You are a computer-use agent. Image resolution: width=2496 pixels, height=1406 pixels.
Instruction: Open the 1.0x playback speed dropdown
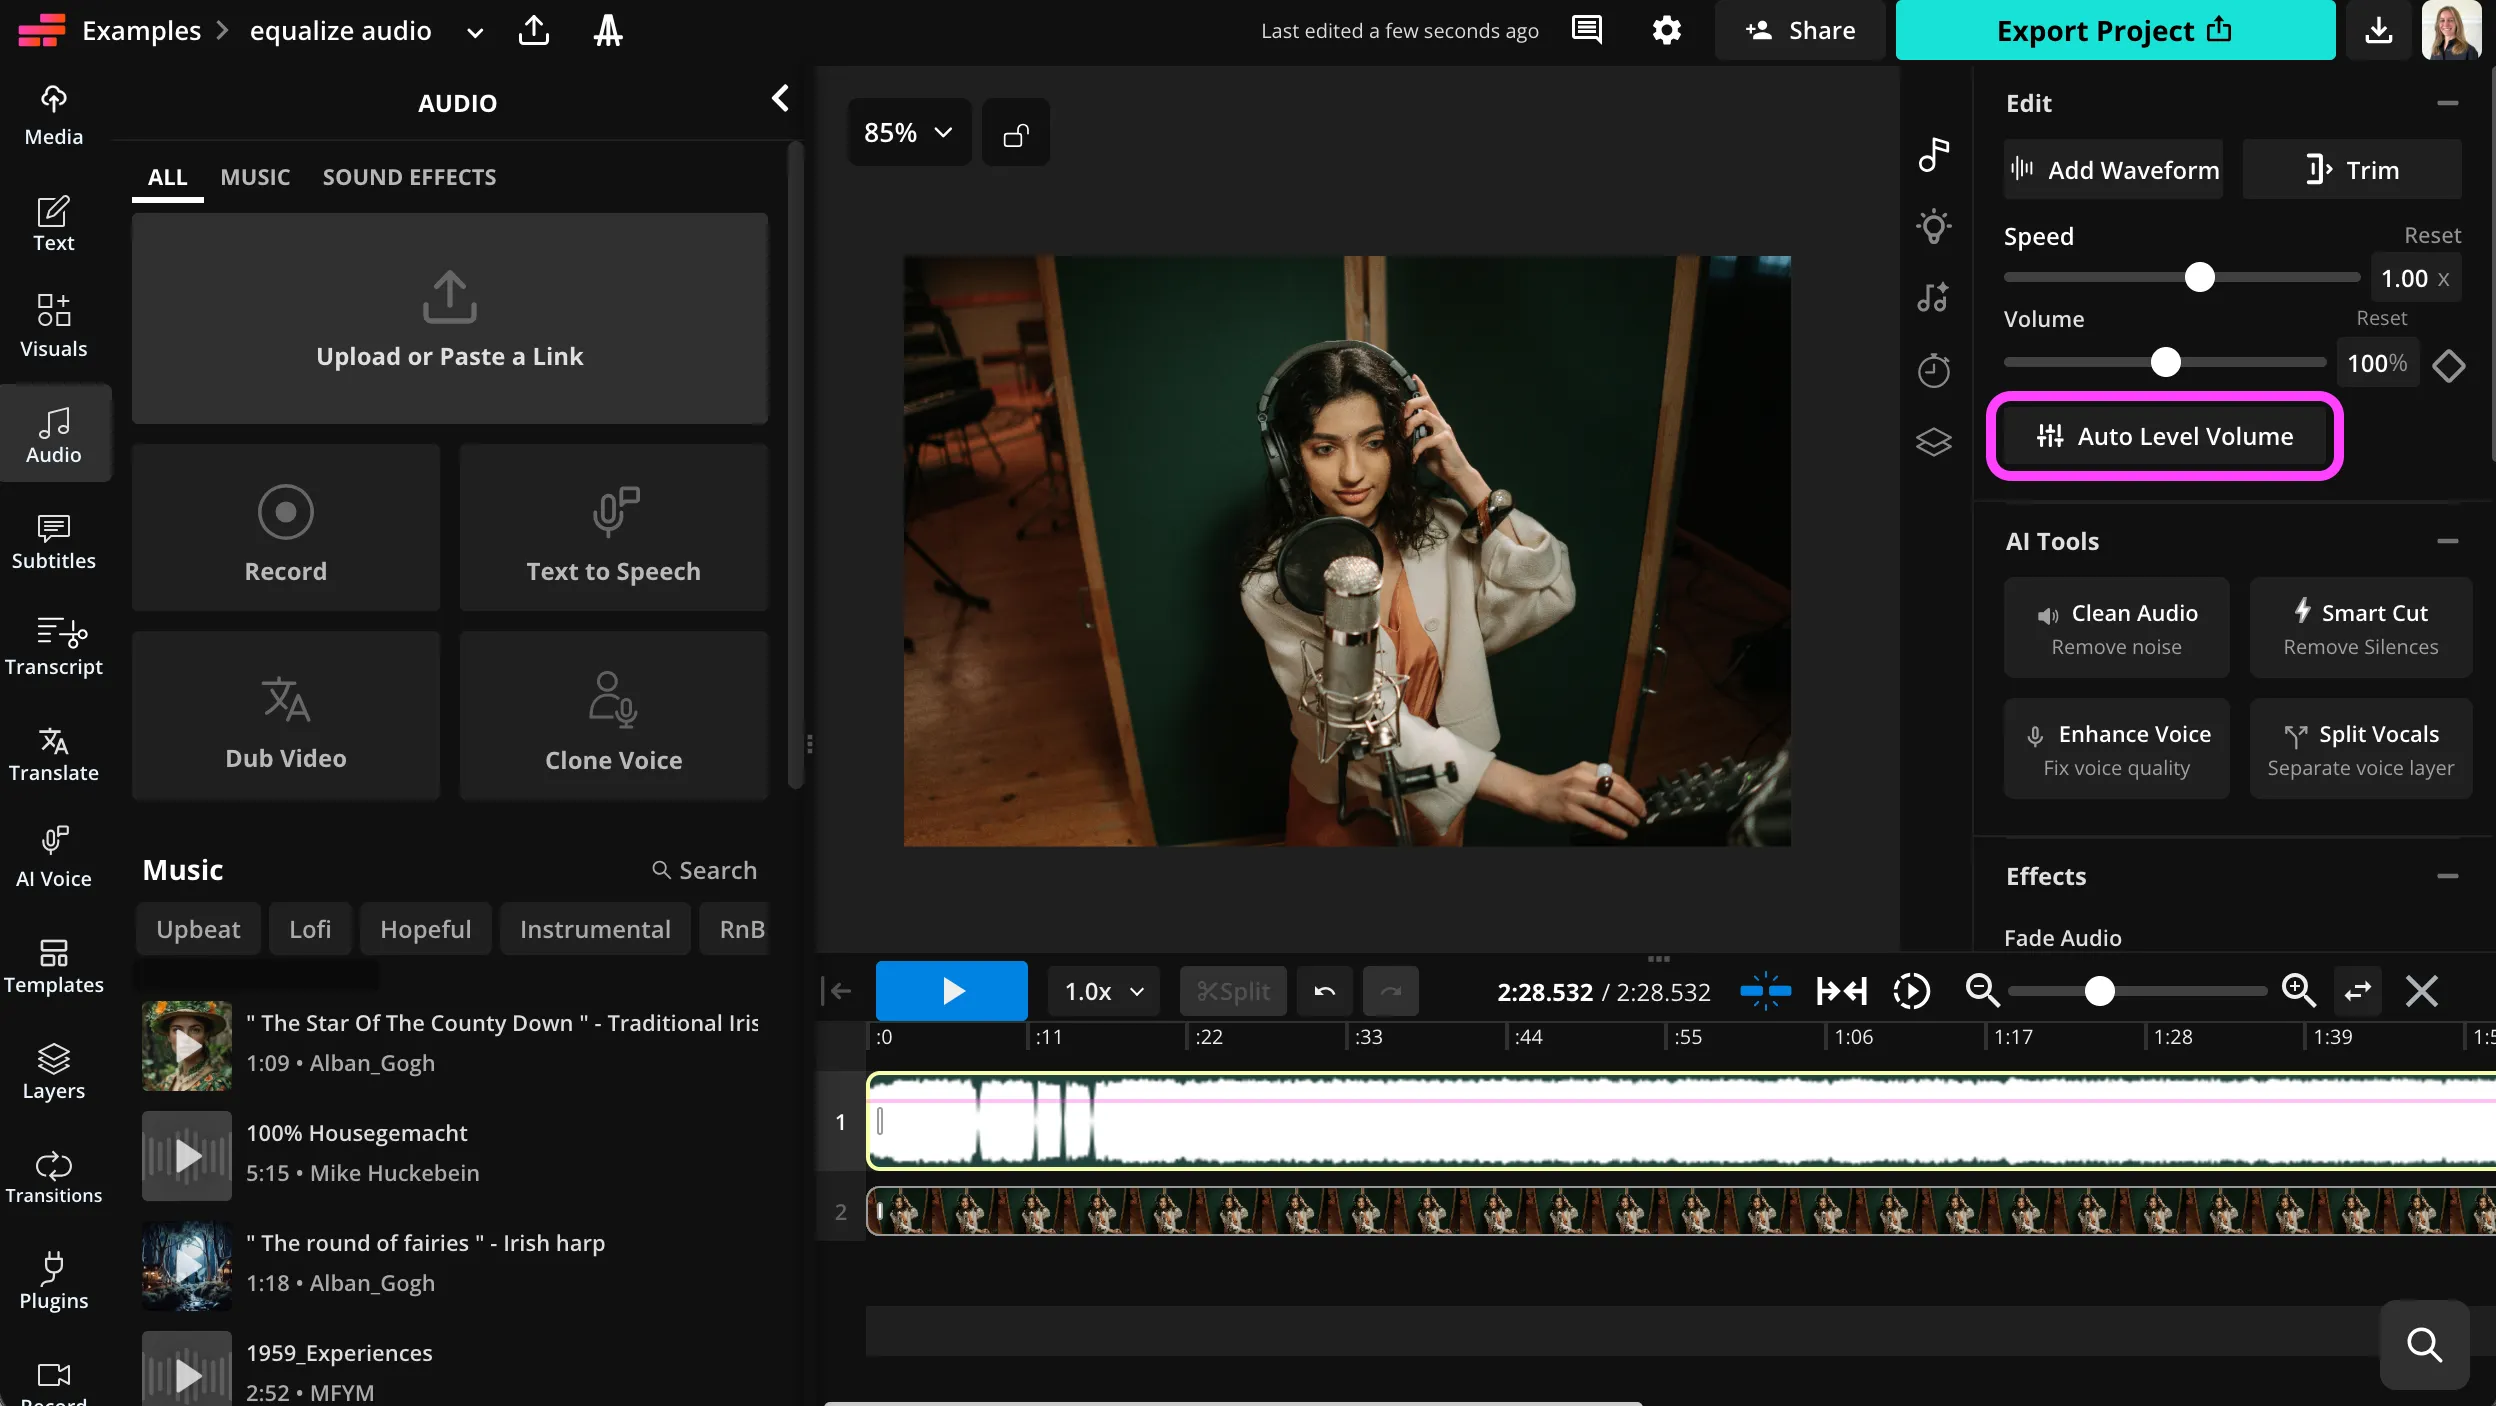pos(1103,991)
